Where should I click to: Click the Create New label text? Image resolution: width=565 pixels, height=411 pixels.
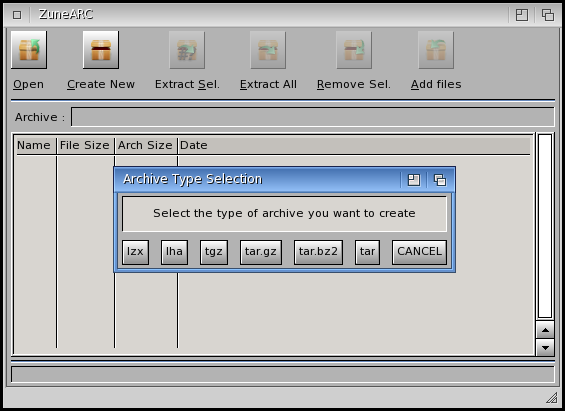[101, 84]
